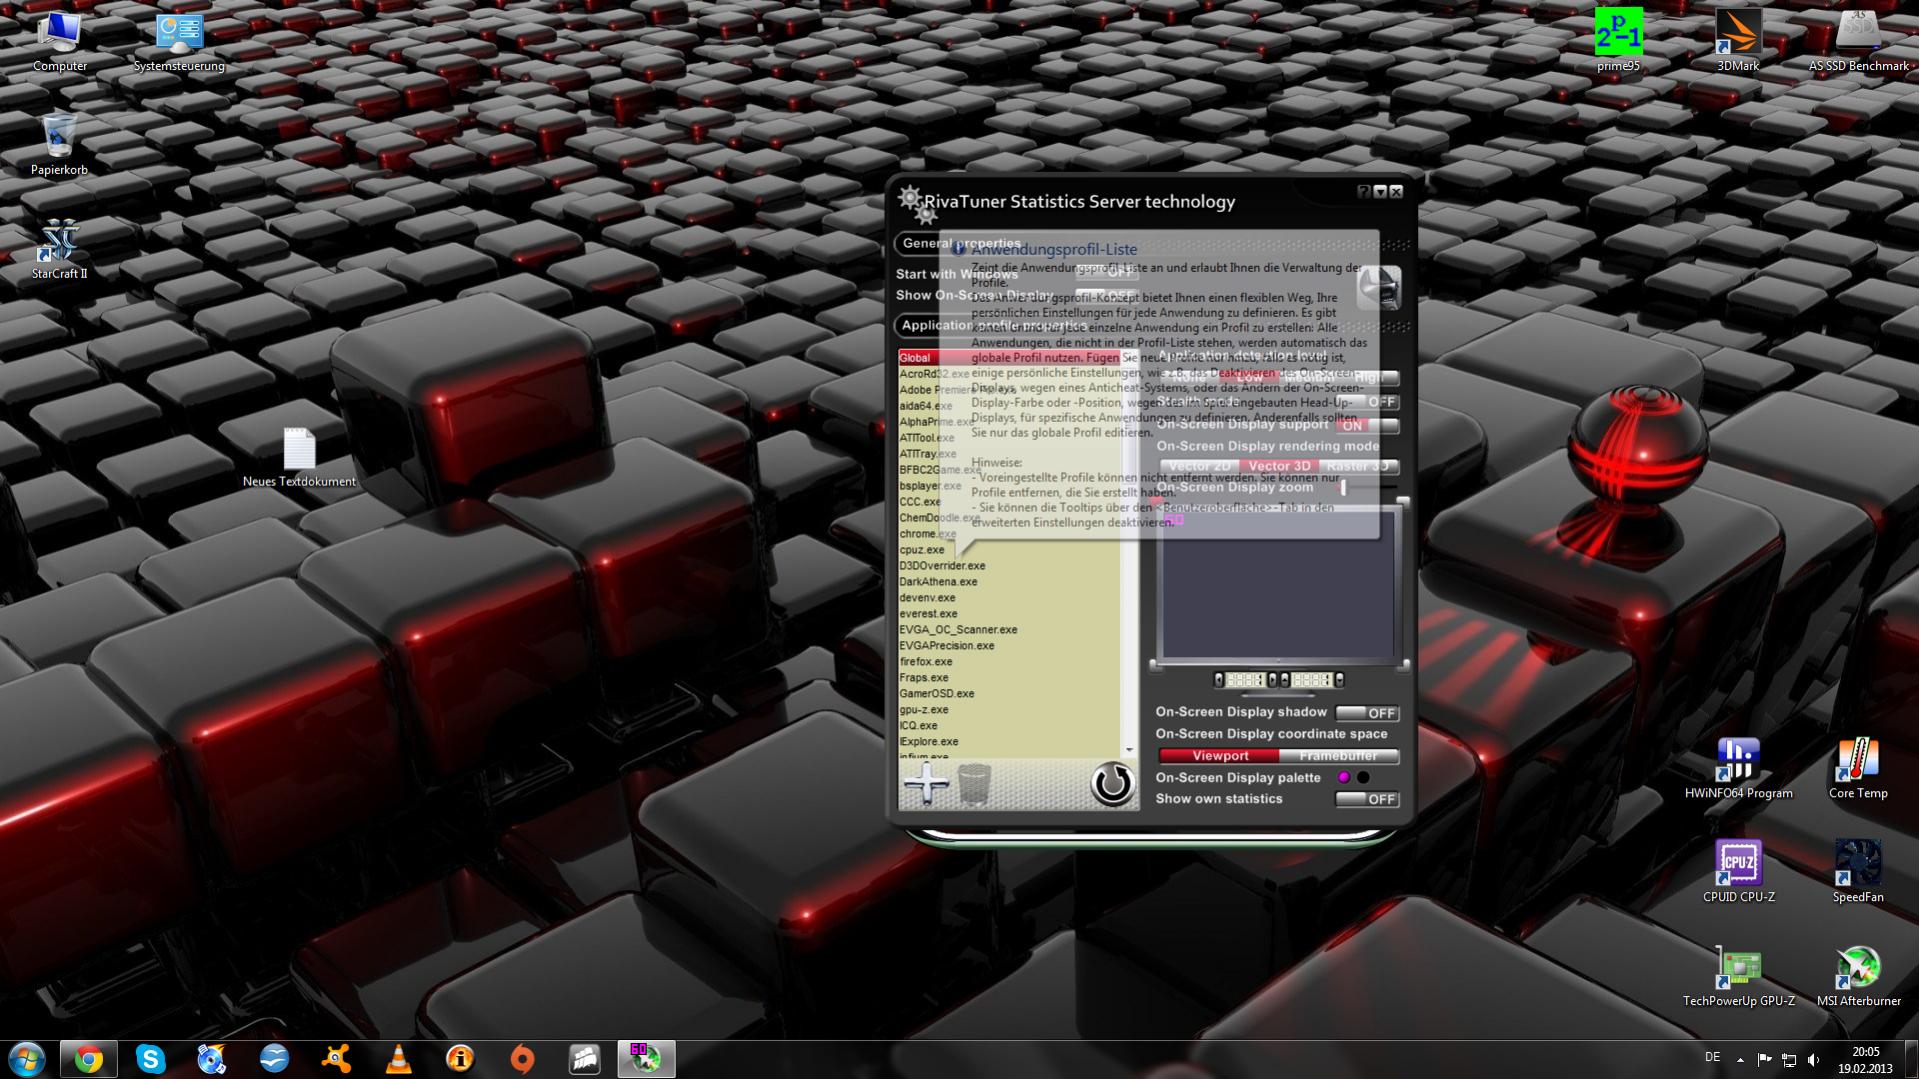Toggle the Show own statistics switch

(x=1367, y=799)
